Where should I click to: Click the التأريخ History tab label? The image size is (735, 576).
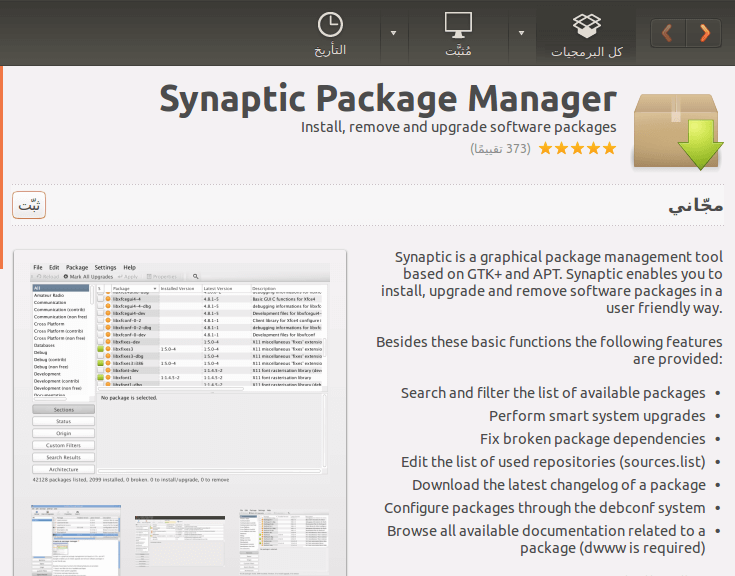point(330,50)
